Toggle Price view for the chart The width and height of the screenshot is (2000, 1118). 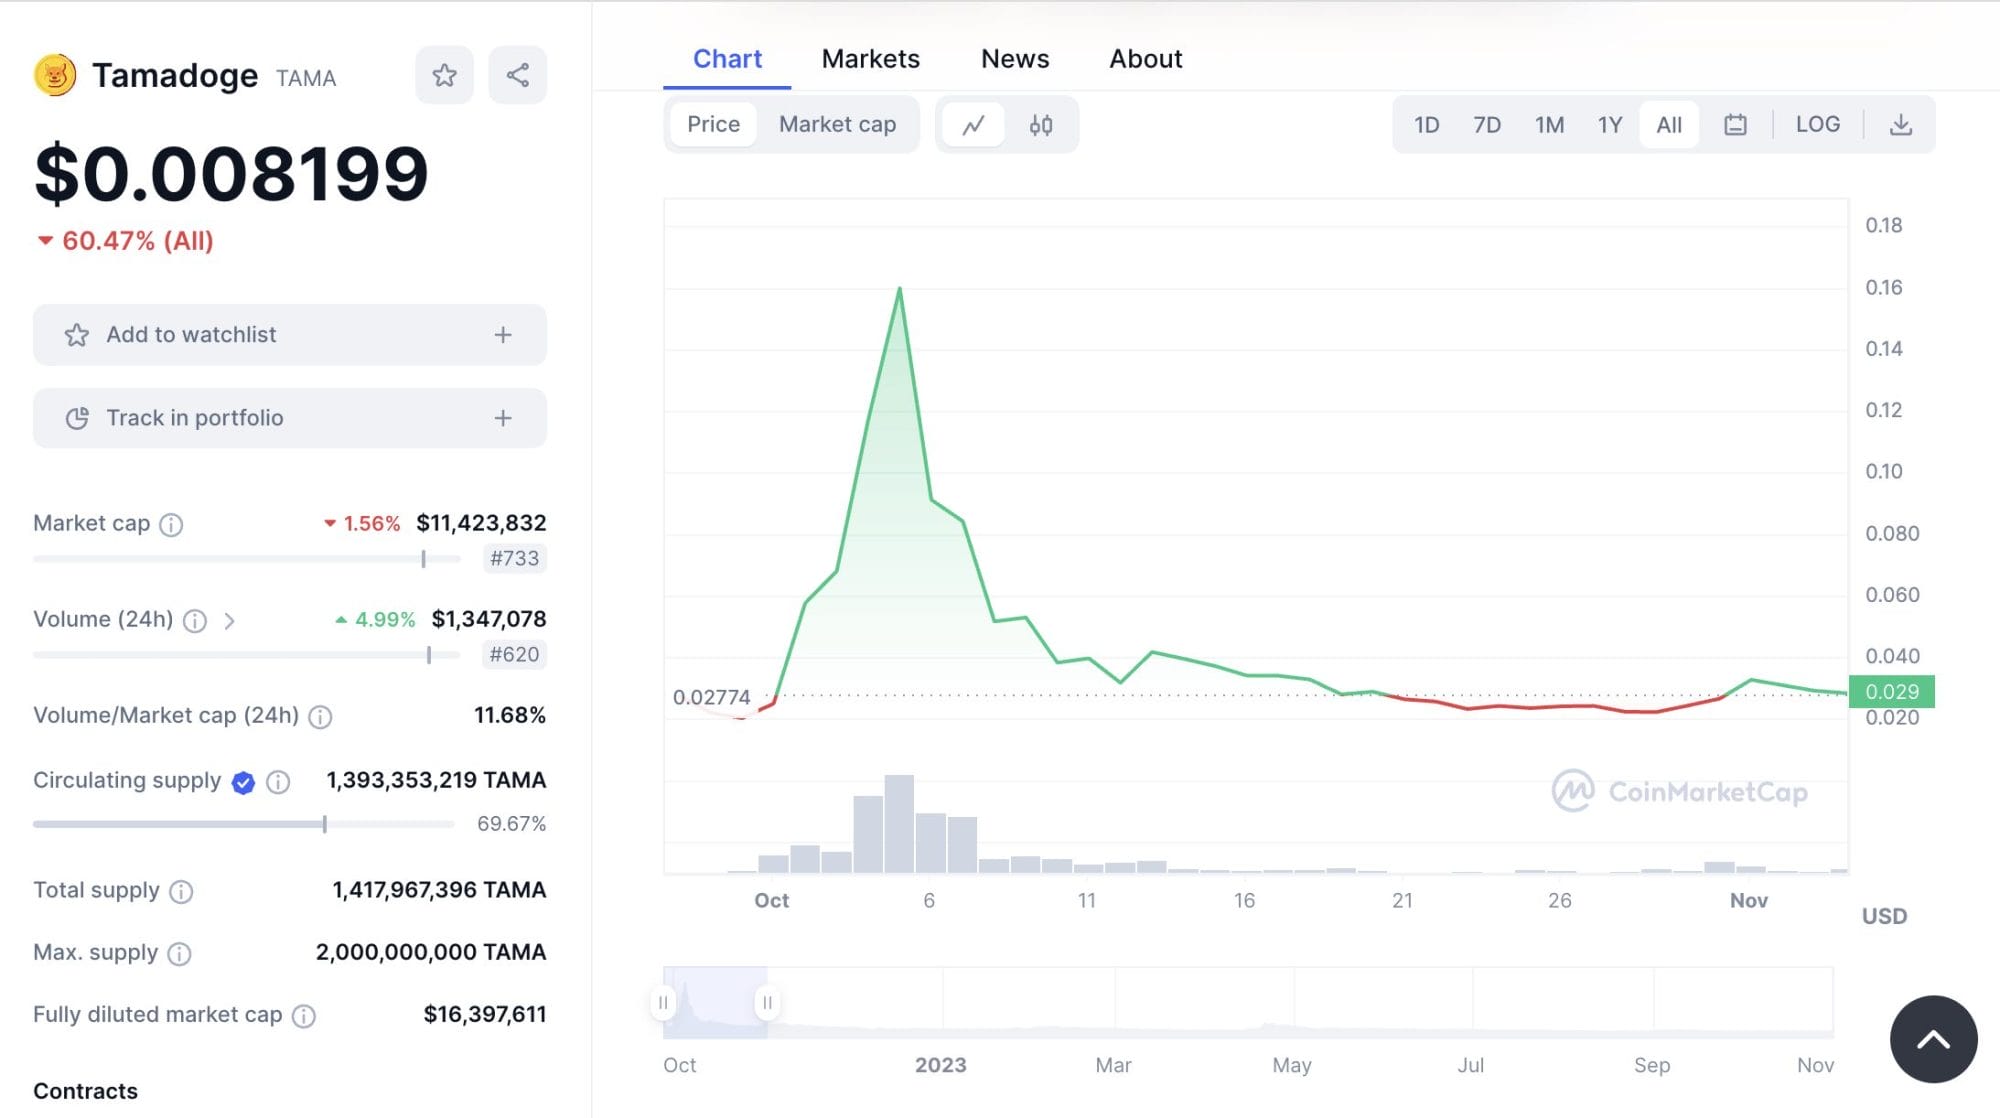click(713, 124)
